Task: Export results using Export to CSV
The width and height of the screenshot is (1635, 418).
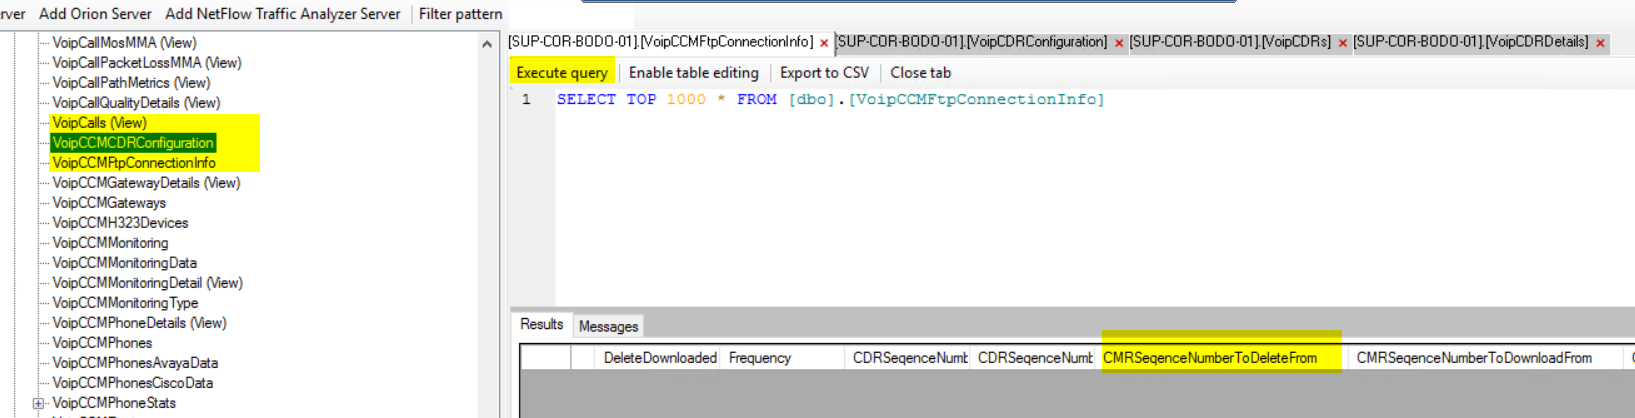Action: click(x=824, y=72)
